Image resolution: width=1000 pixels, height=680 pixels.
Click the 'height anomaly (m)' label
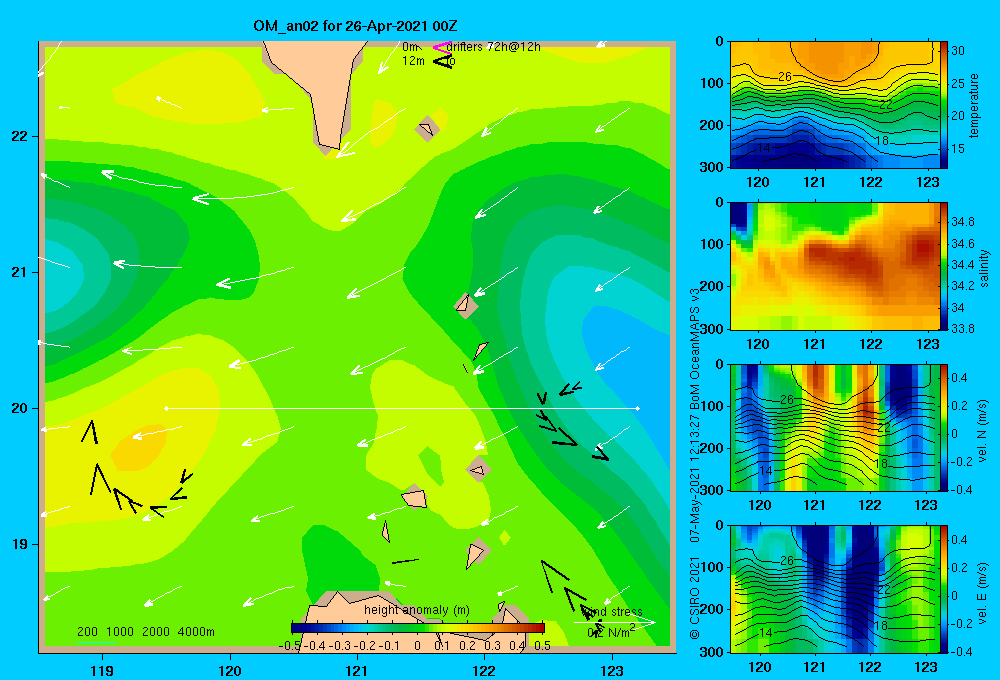[416, 610]
